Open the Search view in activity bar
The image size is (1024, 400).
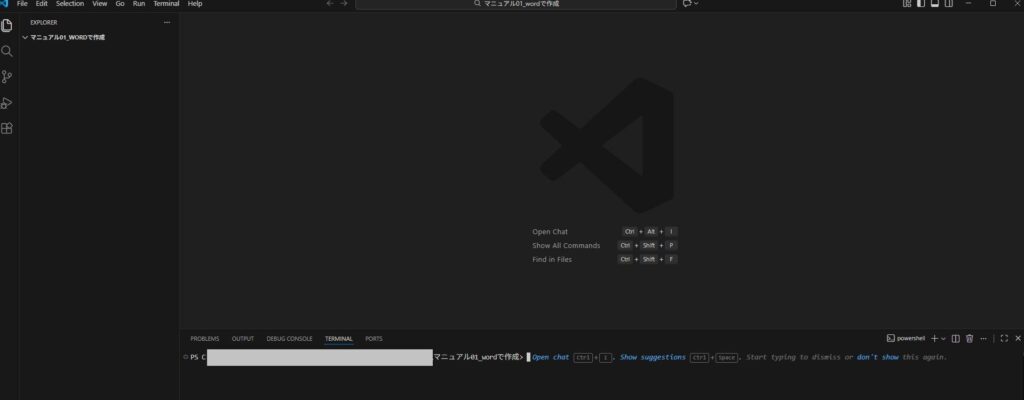click(x=7, y=51)
